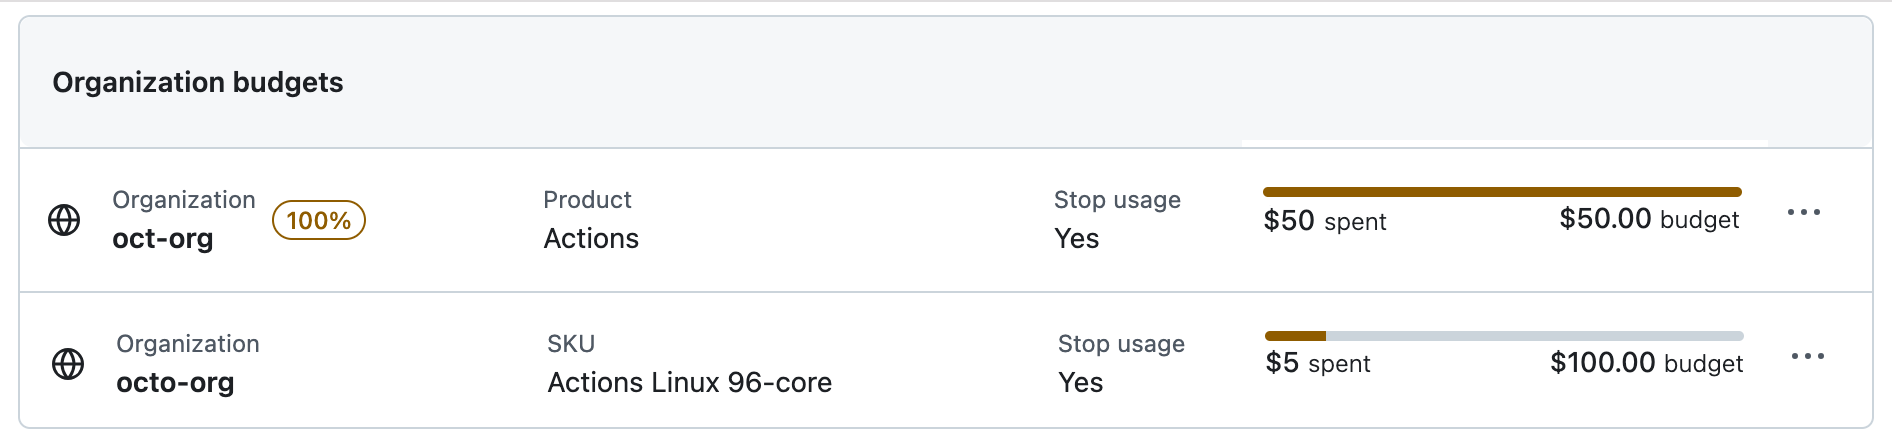Viewport: 1892px width, 446px height.
Task: Click the SKU column label in second row
Action: [570, 344]
